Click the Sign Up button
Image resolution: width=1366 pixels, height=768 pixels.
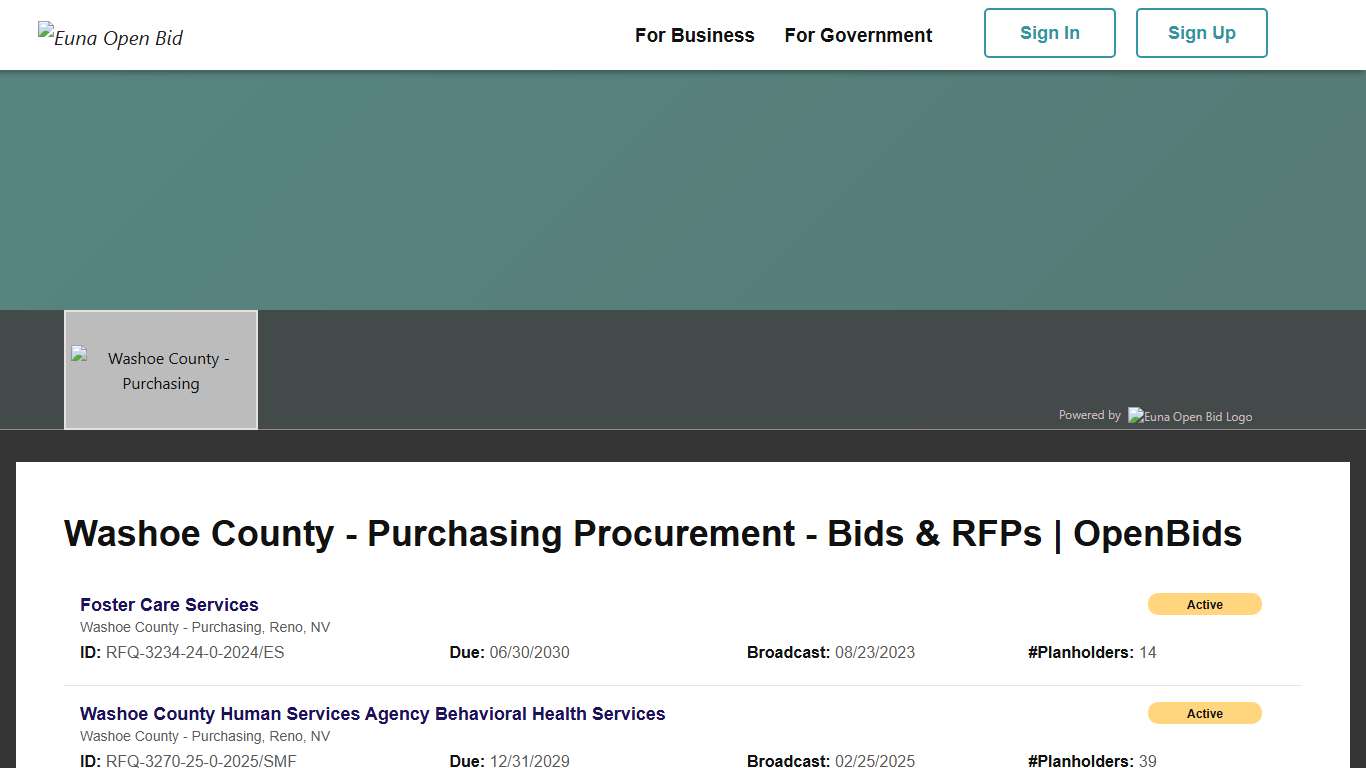tap(1201, 32)
